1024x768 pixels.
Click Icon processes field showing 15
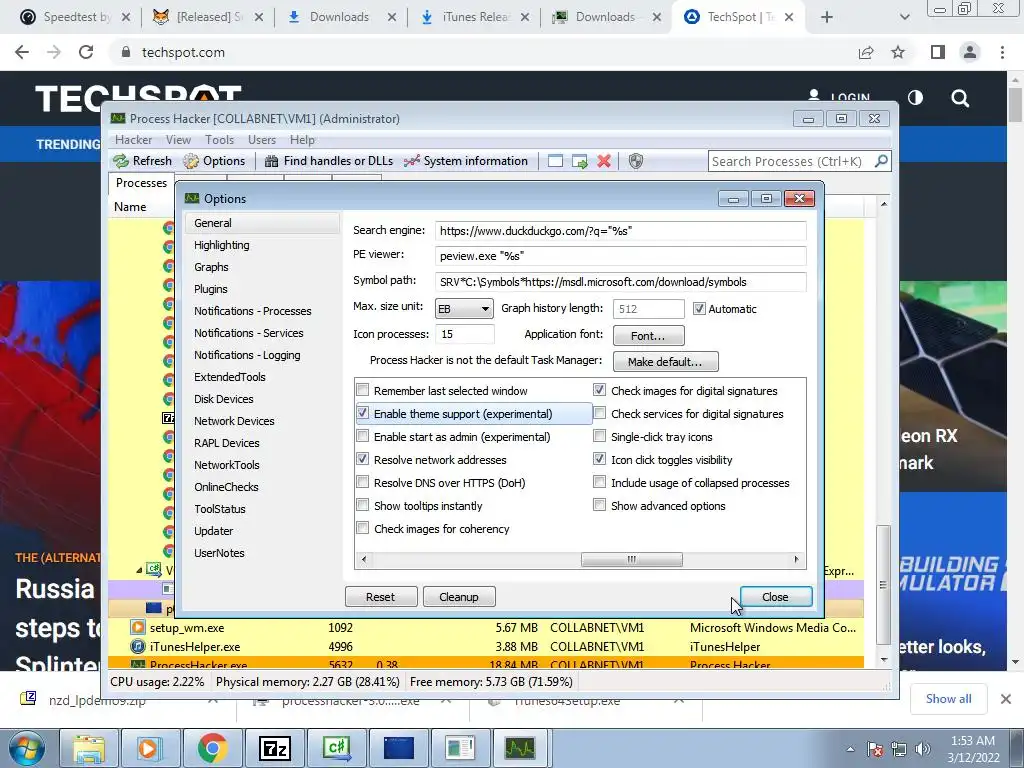(464, 334)
